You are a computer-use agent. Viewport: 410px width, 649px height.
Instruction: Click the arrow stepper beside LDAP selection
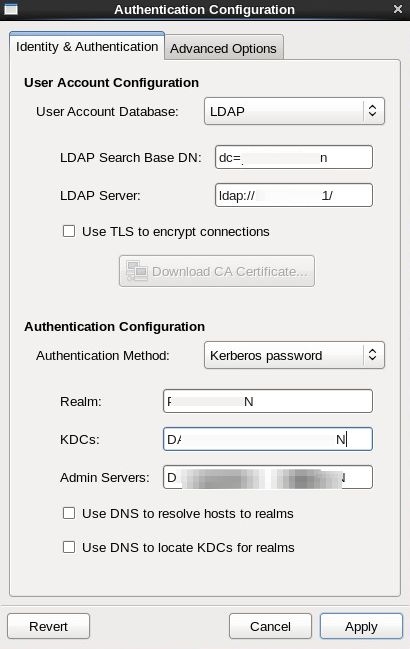pyautogui.click(x=372, y=111)
